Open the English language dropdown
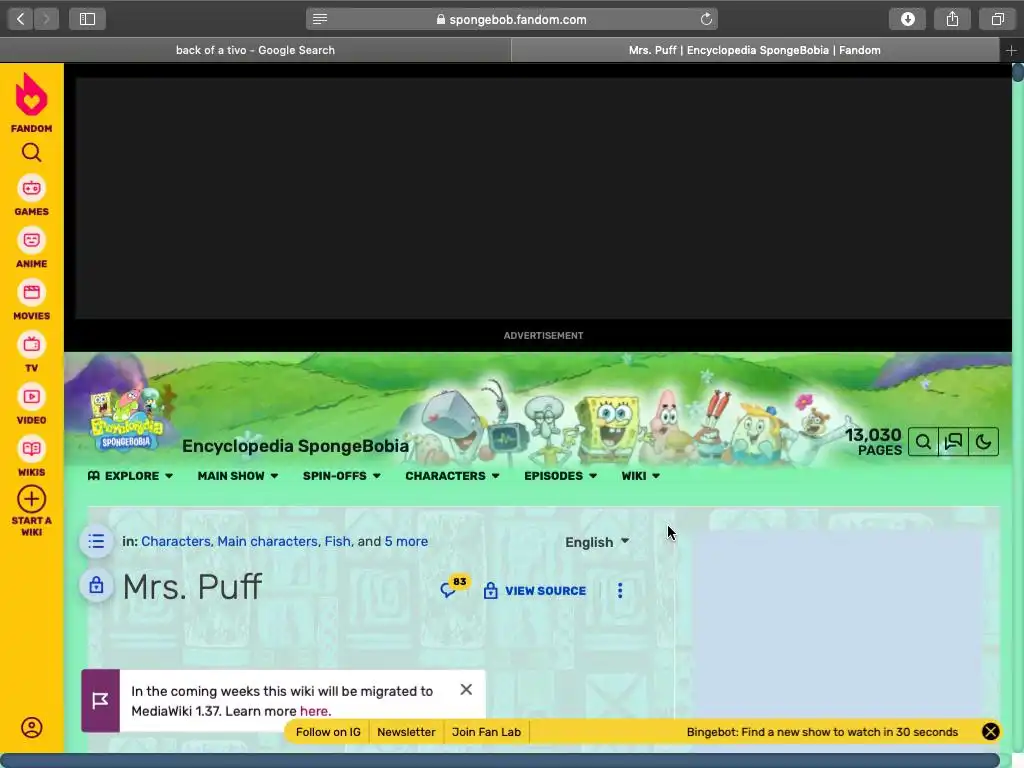1024x768 pixels. (x=597, y=542)
